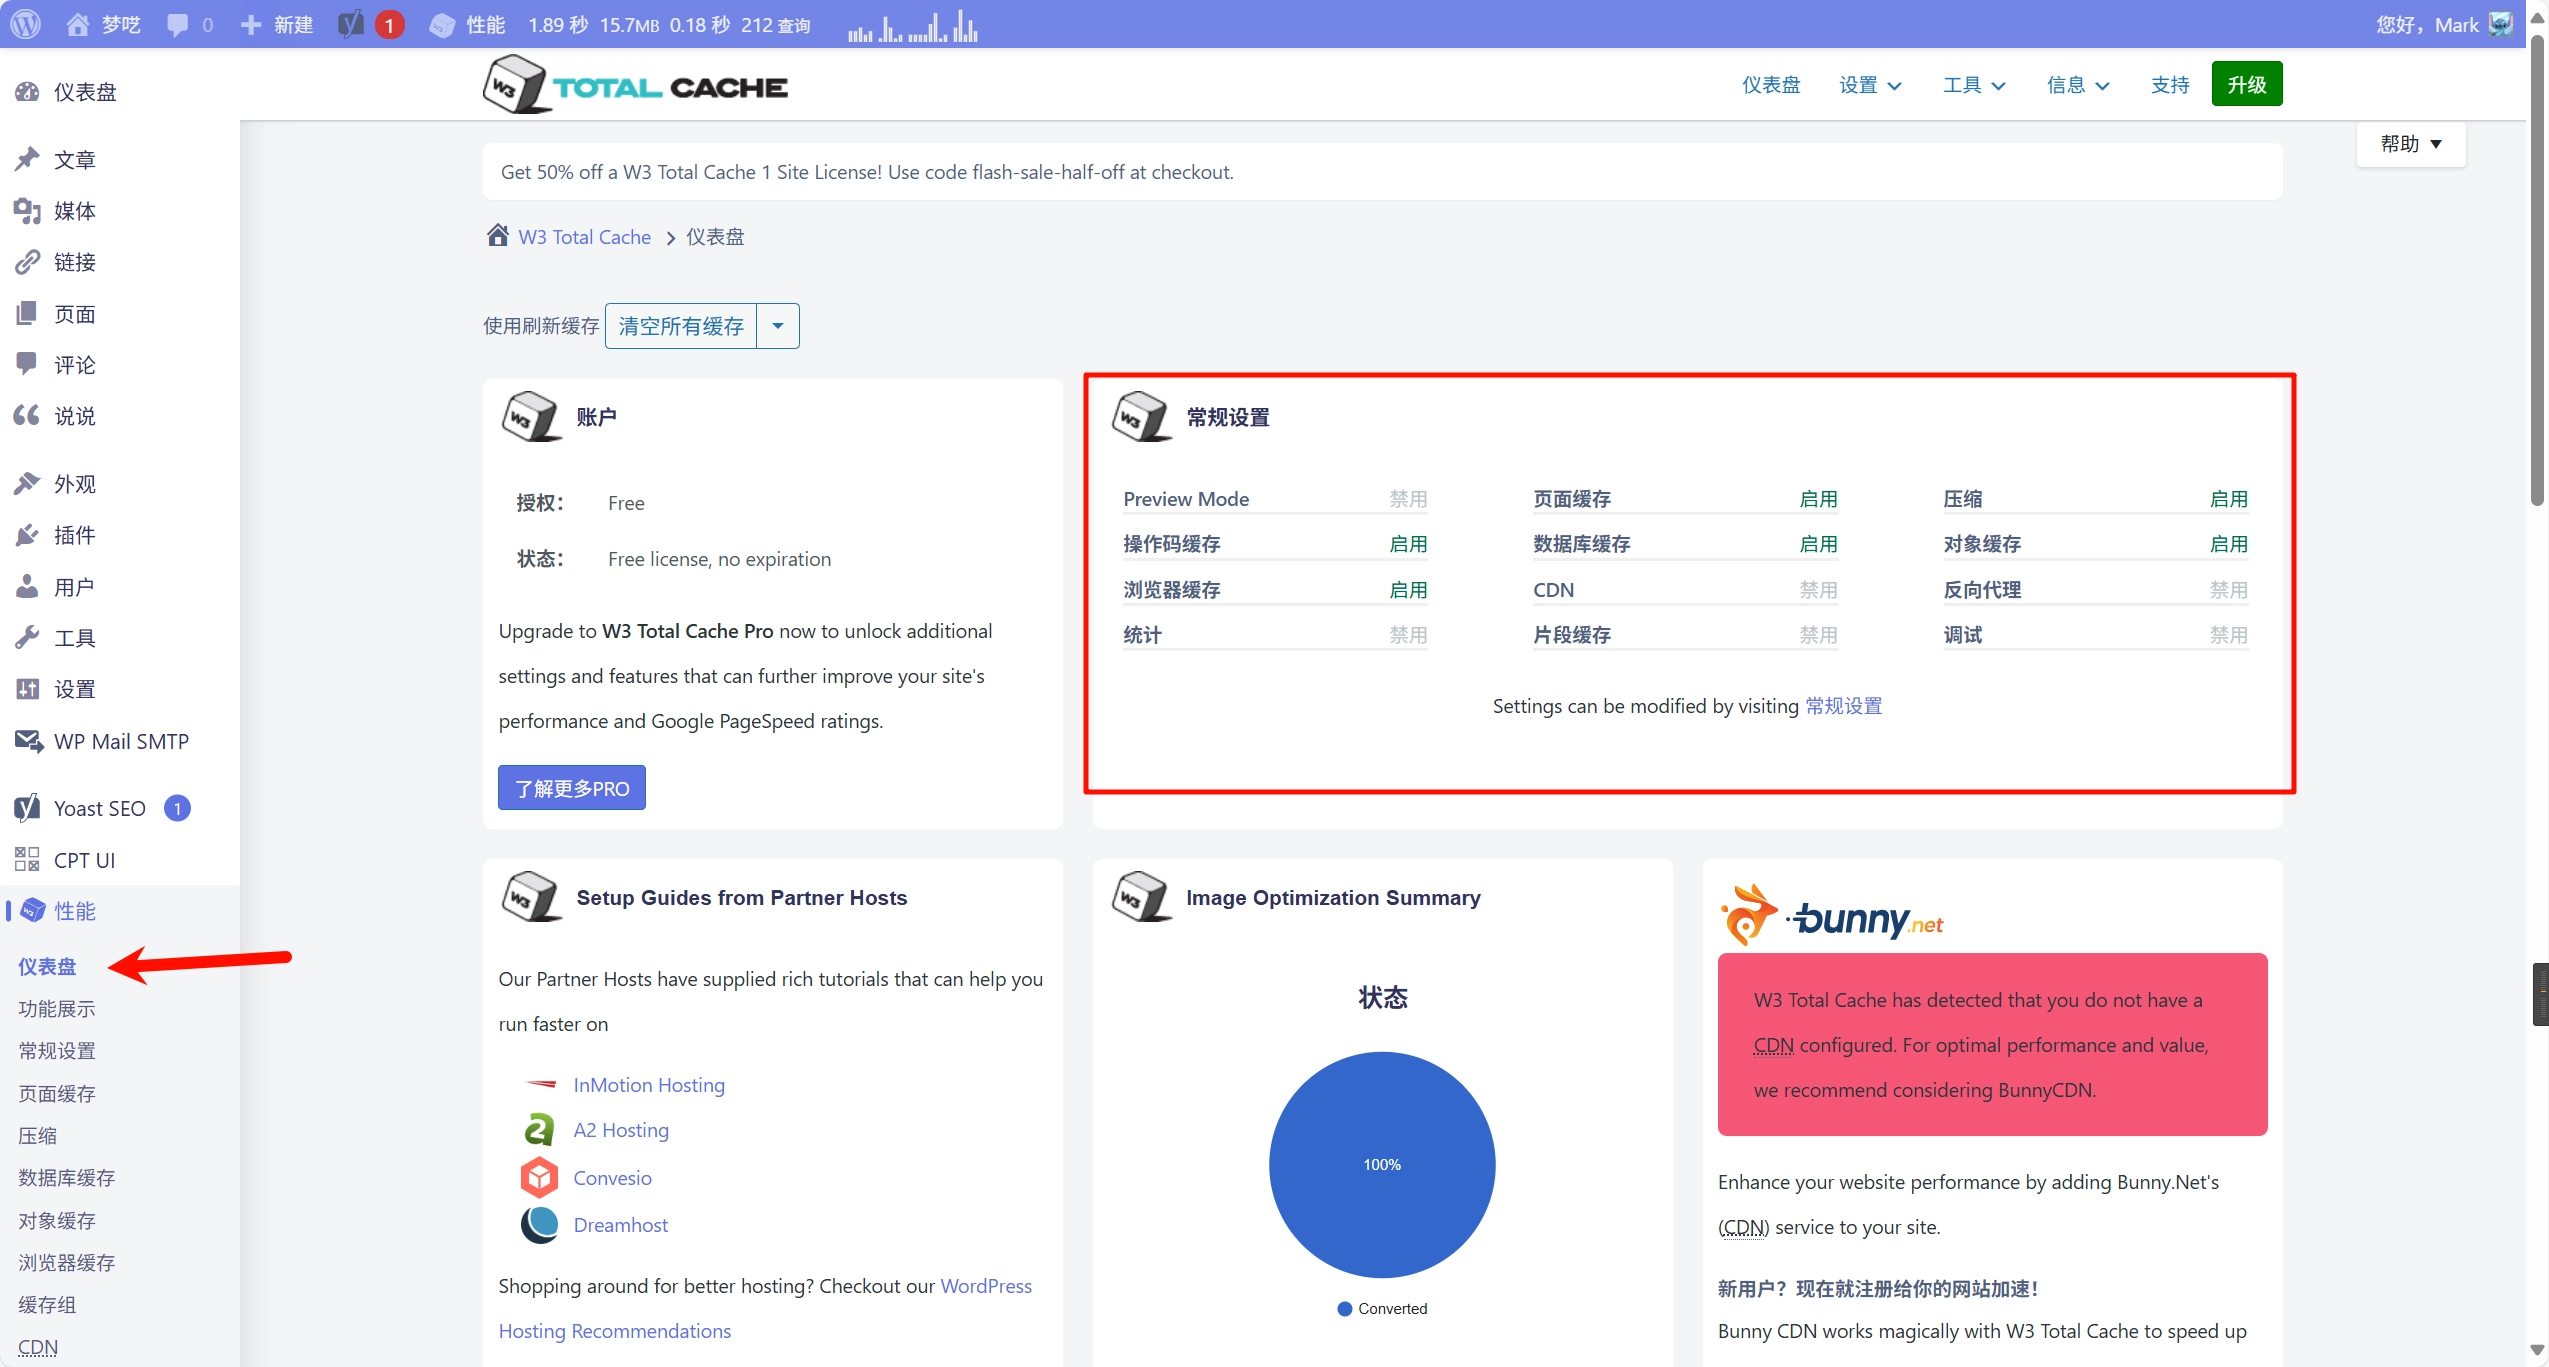Image resolution: width=2549 pixels, height=1367 pixels.
Task: Open 媒体 media icon in sidebar
Action: coord(27,210)
